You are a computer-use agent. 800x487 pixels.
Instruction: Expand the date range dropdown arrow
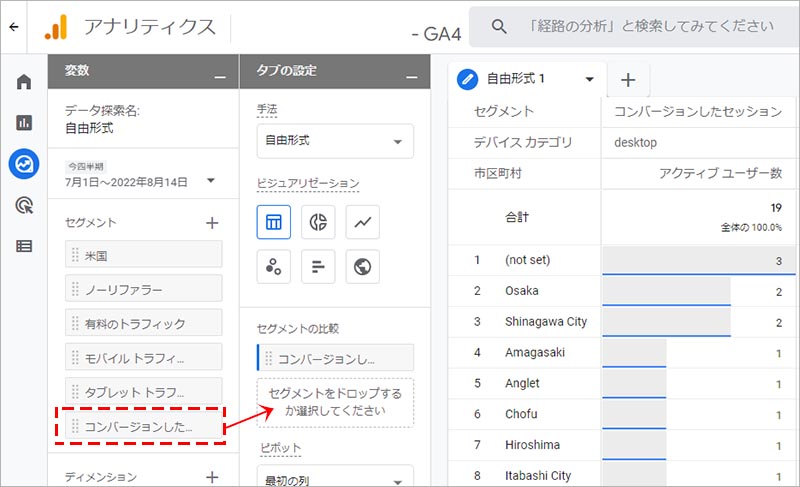tap(211, 181)
